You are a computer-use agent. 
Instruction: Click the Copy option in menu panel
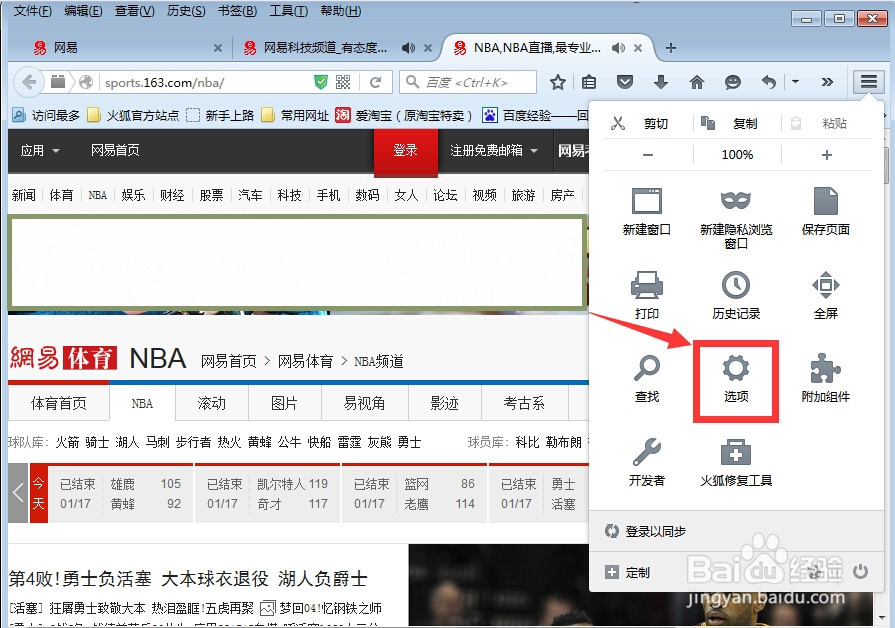tap(729, 123)
